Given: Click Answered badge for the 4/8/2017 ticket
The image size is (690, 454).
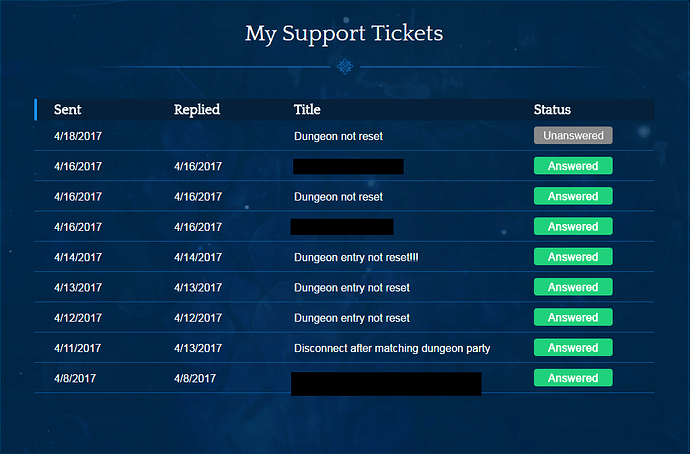Looking at the screenshot, I should pyautogui.click(x=572, y=378).
